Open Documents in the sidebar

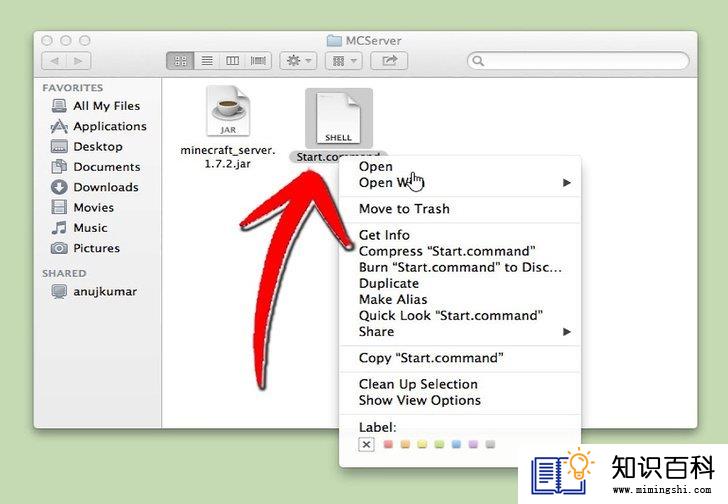(x=96, y=167)
